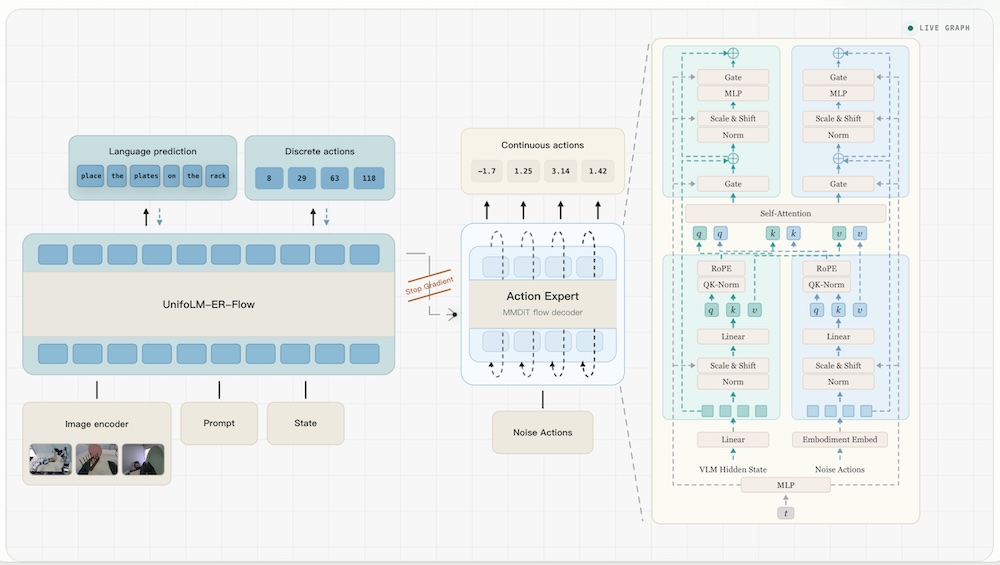Image resolution: width=1000 pixels, height=565 pixels.
Task: Select RoPE block in green column
Action: (x=721, y=268)
